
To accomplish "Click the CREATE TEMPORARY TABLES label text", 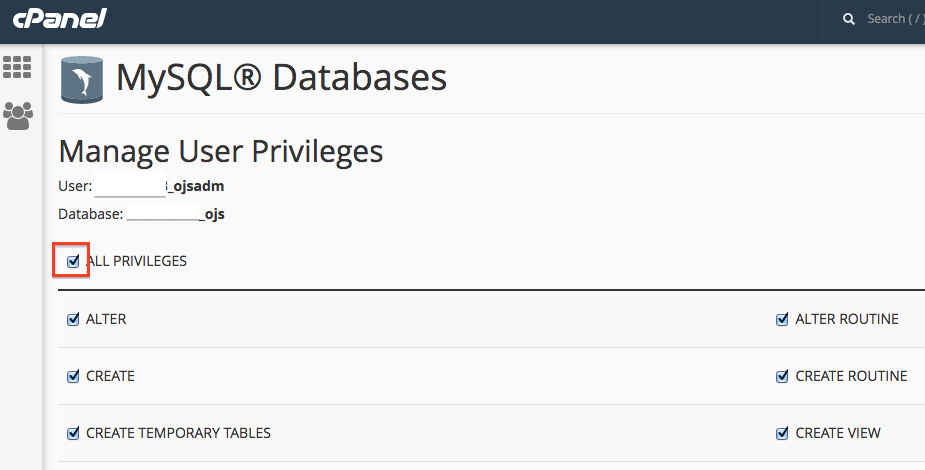I will point(178,433).
